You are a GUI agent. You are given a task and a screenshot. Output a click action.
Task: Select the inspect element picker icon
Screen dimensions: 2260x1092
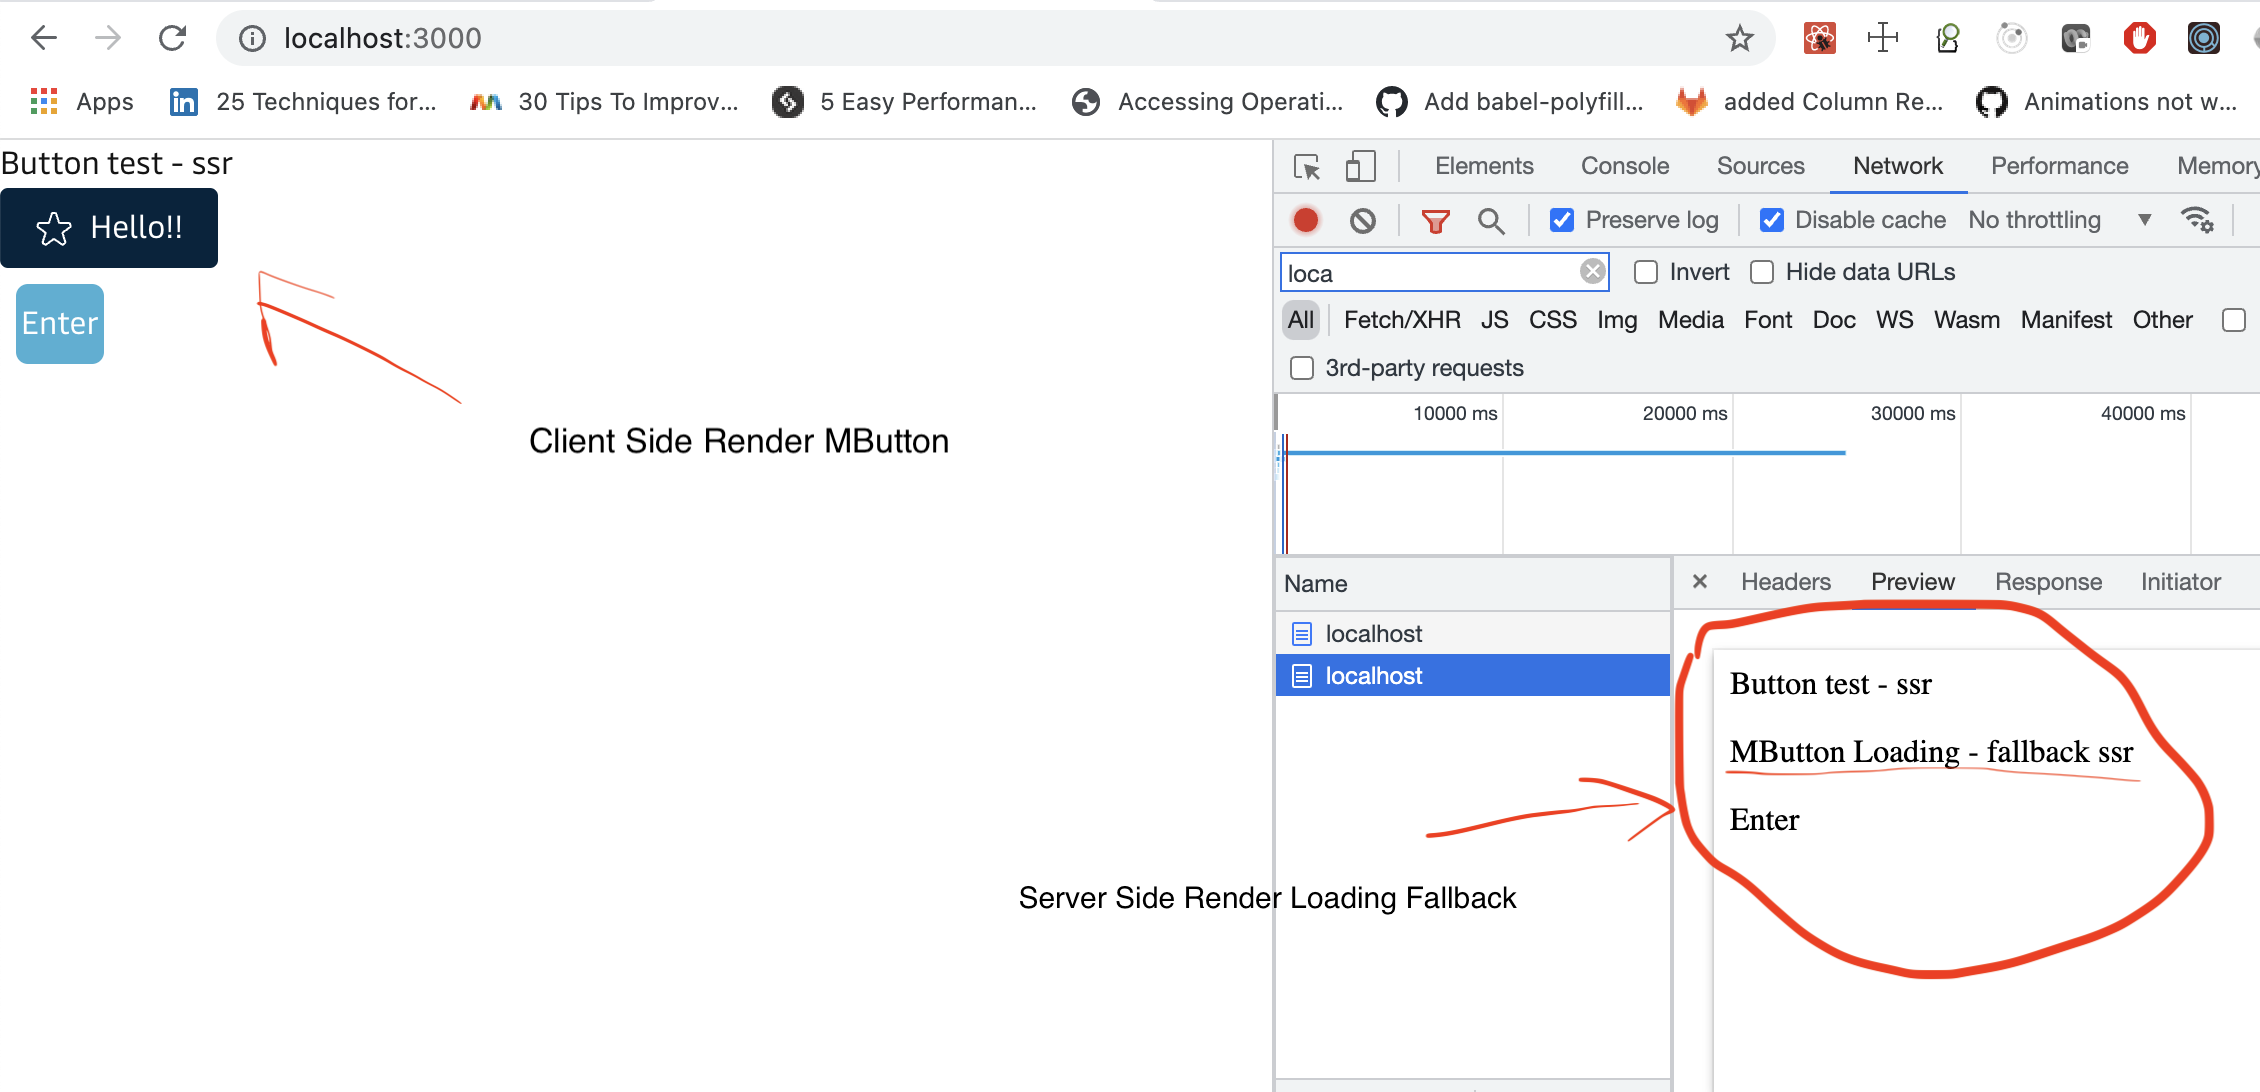coord(1307,166)
